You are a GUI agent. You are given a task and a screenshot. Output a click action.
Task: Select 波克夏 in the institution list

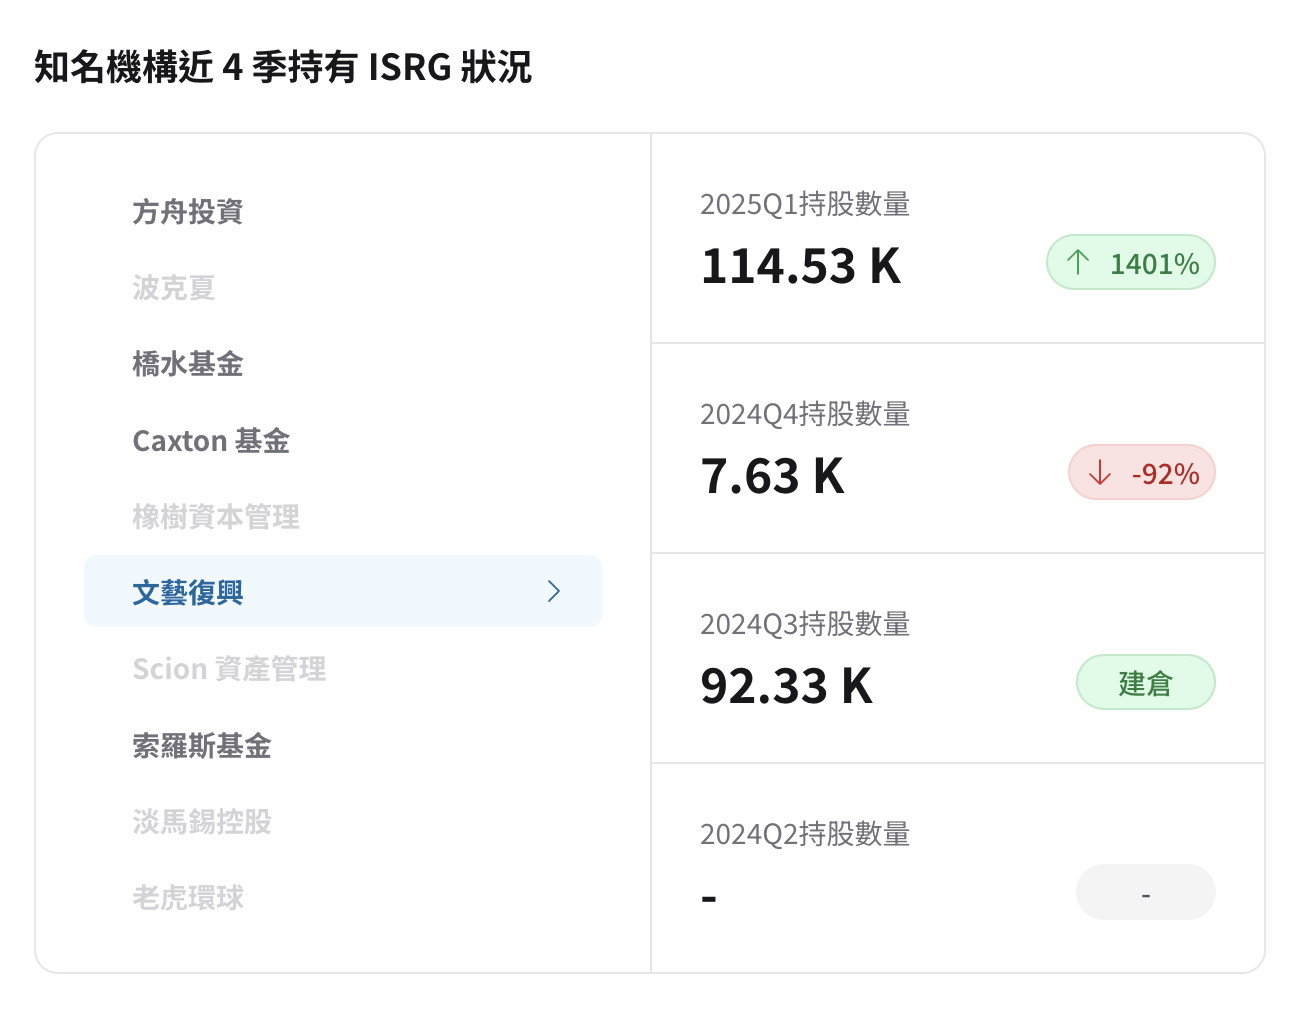174,288
